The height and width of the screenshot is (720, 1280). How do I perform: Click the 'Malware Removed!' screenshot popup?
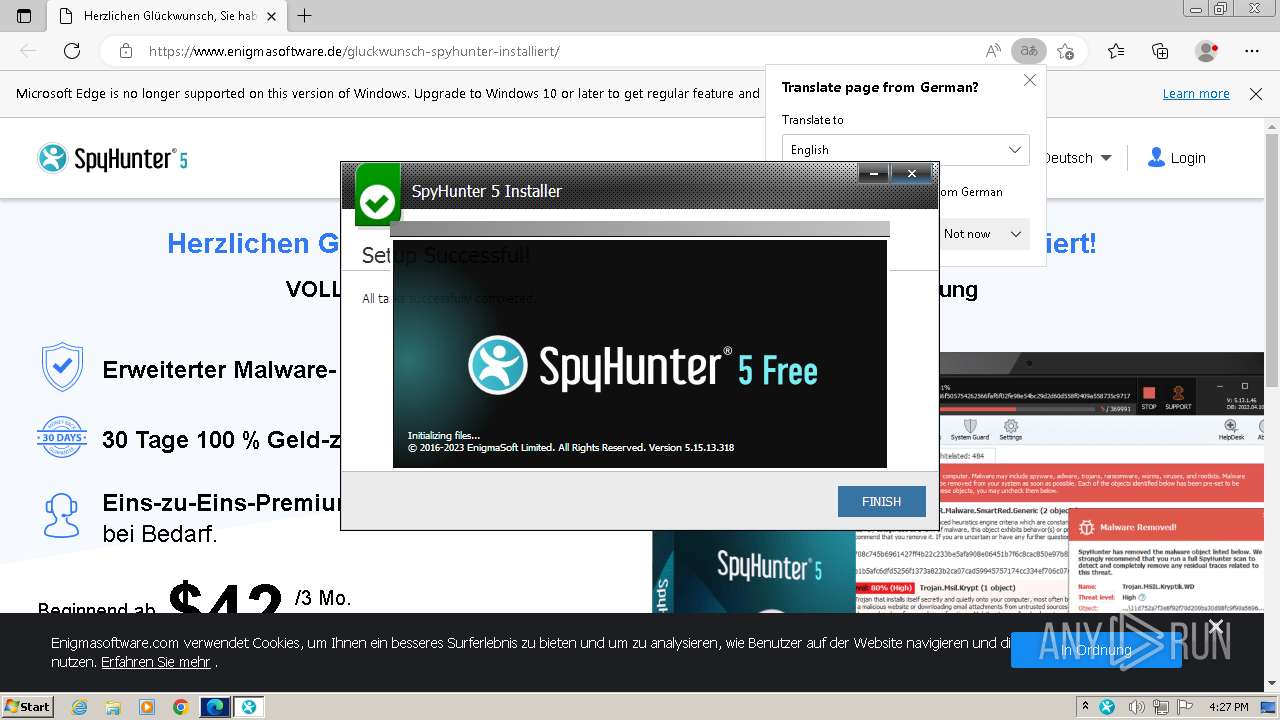(1167, 560)
